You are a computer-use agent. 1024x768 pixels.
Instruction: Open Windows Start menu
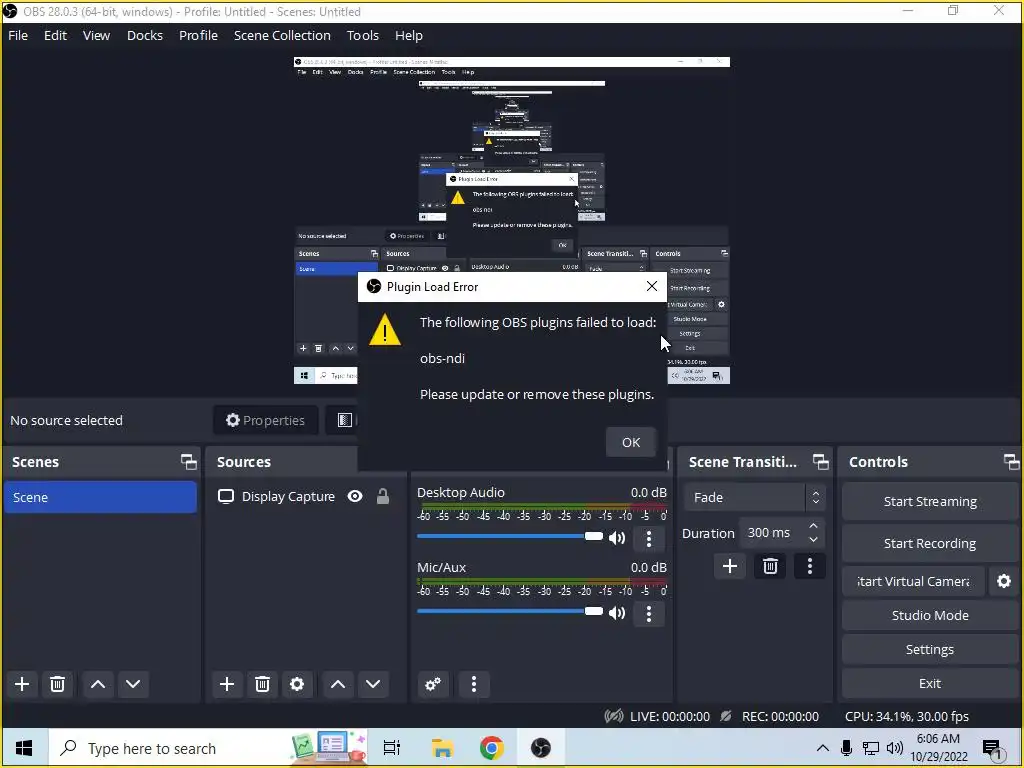click(24, 748)
